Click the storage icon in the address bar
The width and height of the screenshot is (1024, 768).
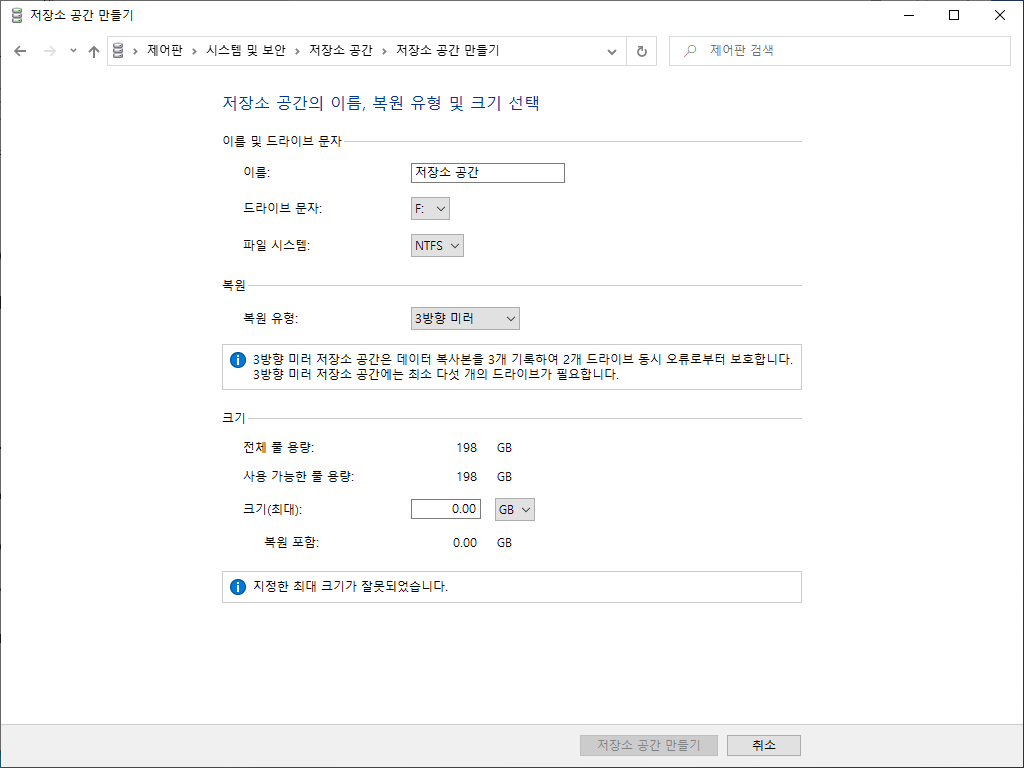coord(118,50)
